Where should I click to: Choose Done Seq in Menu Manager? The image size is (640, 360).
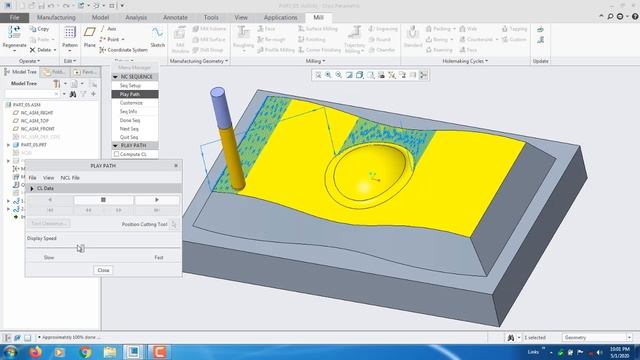(x=135, y=120)
